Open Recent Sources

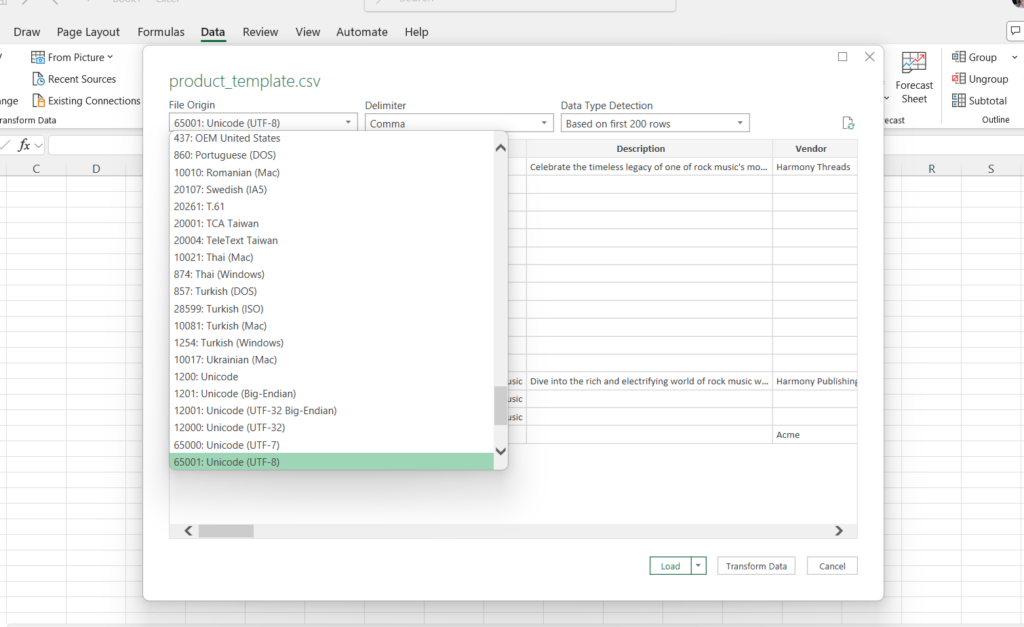coord(74,79)
